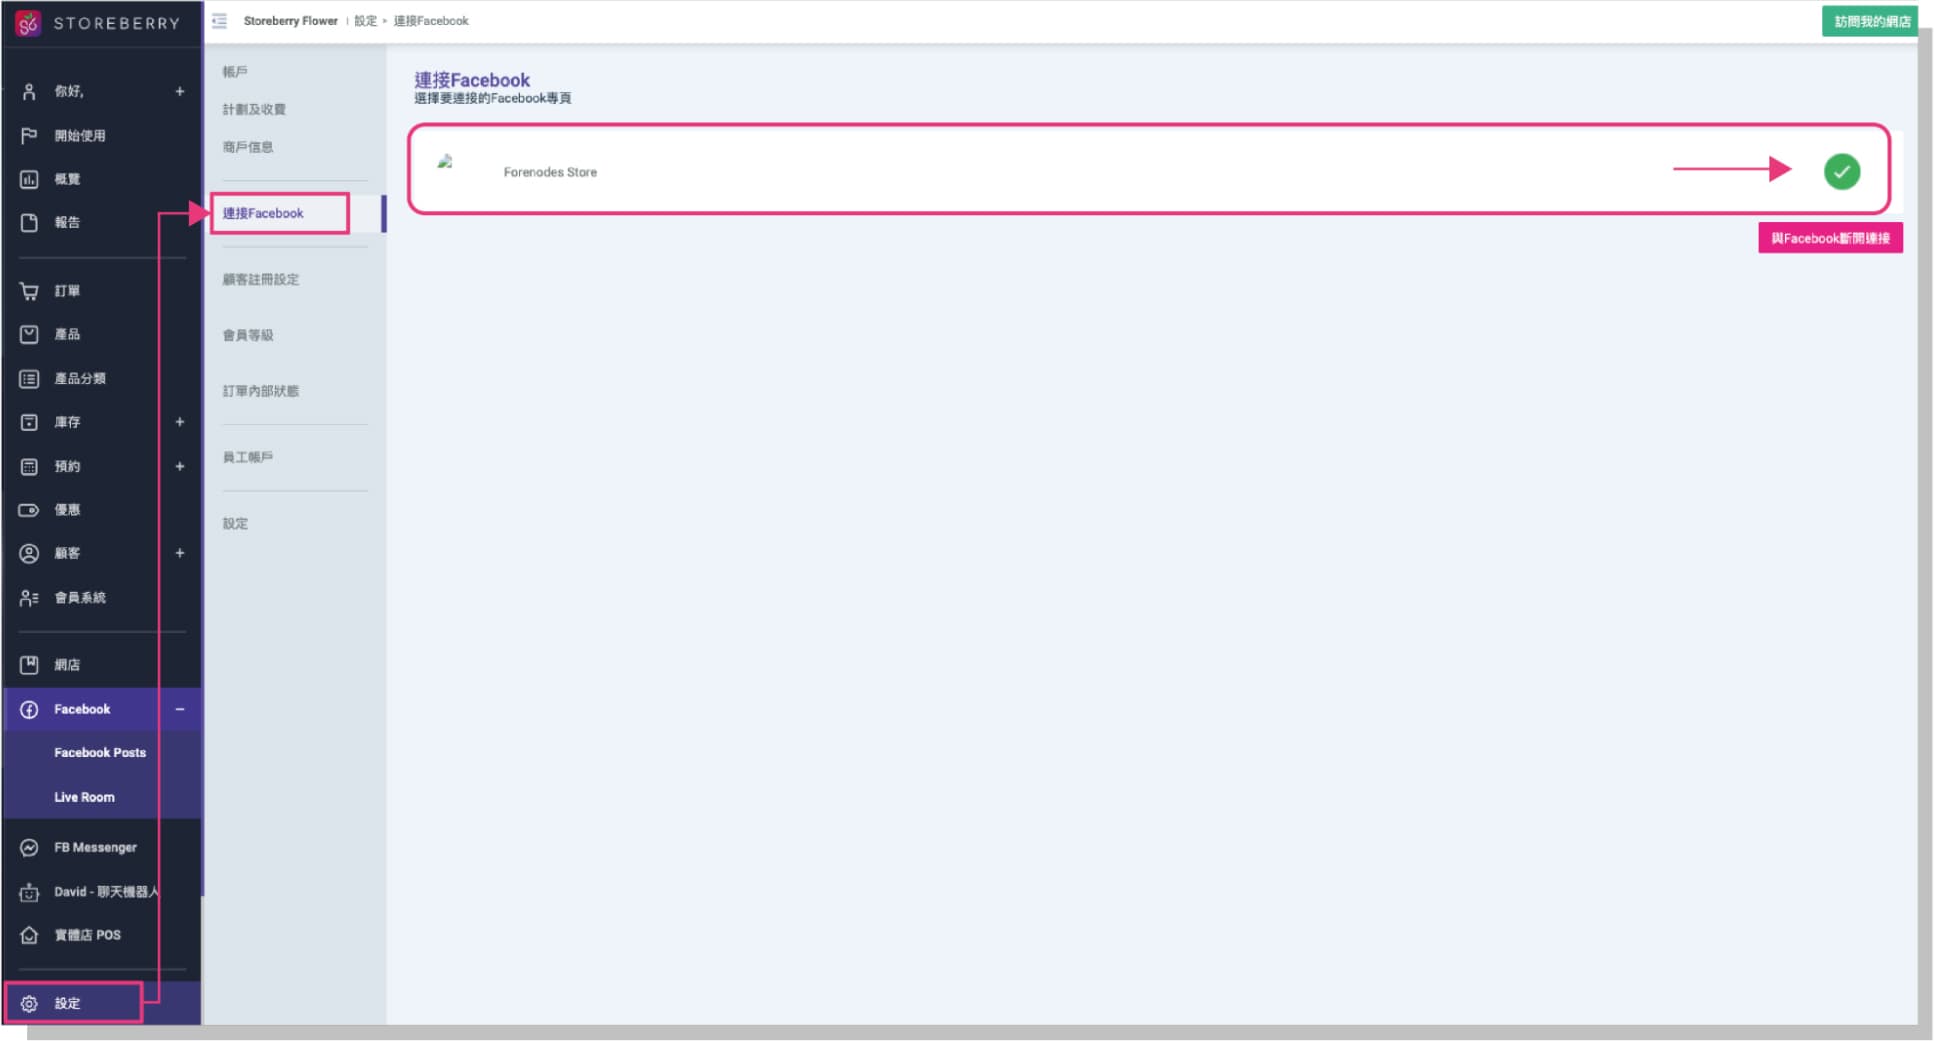Click the sidebar collapse hamburger icon

click(220, 21)
